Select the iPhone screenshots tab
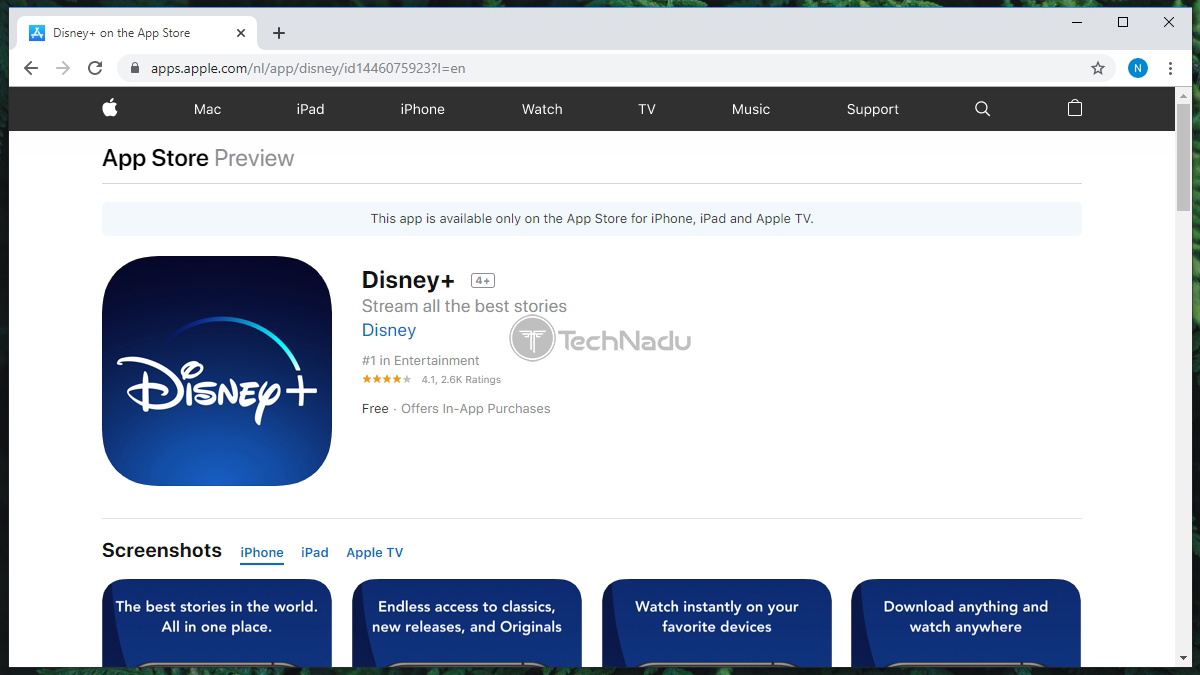Screen dimensions: 1200x675 coord(262,552)
